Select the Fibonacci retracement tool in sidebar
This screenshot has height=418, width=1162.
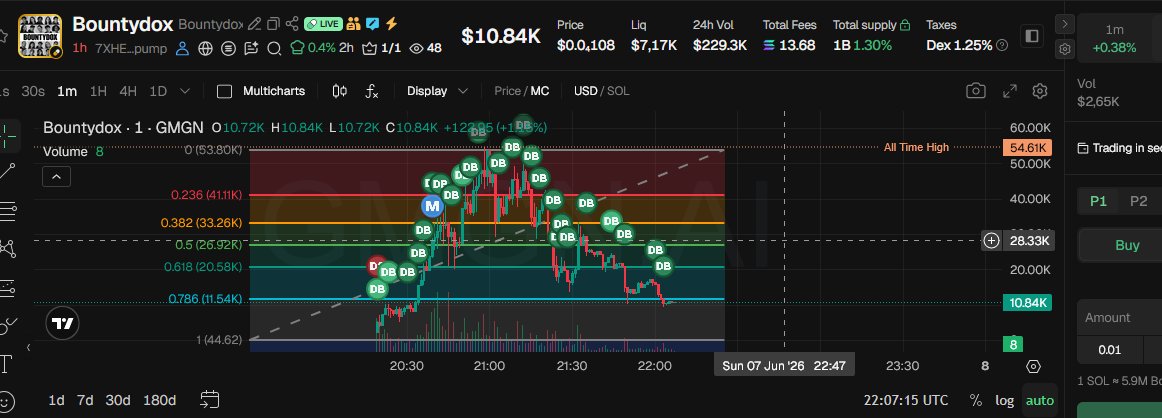[7, 210]
